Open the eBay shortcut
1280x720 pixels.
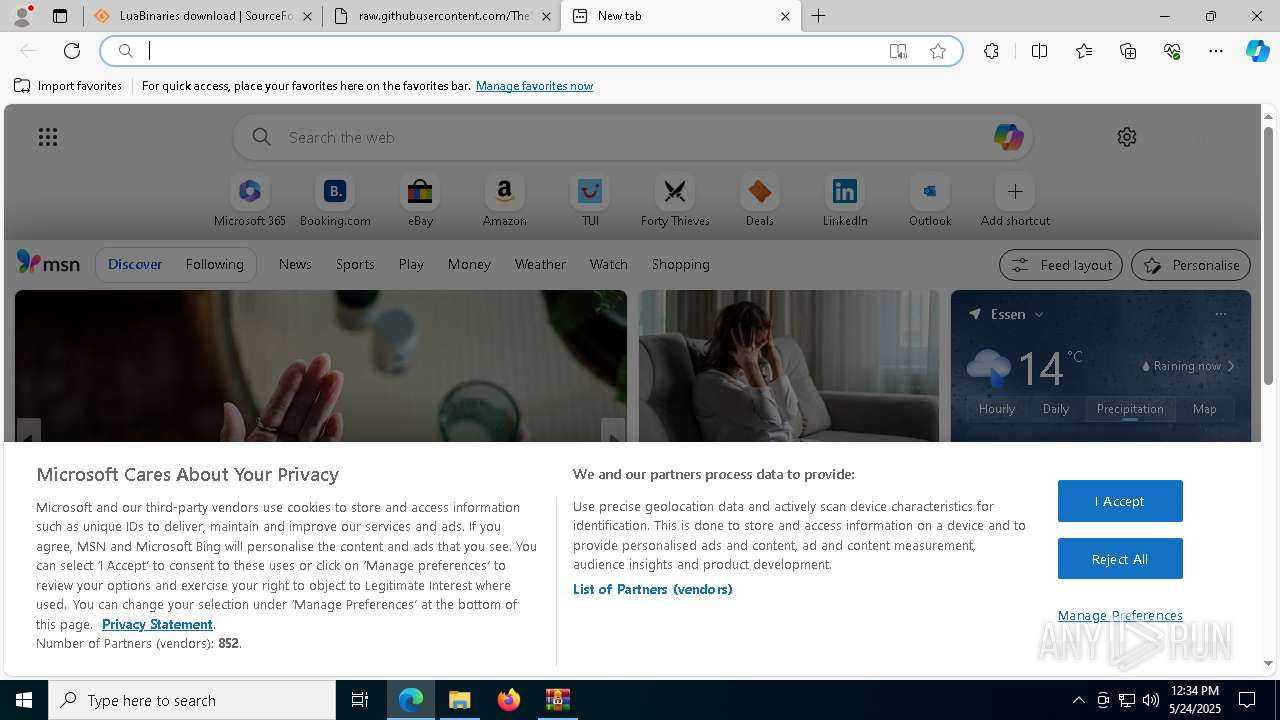coord(420,201)
